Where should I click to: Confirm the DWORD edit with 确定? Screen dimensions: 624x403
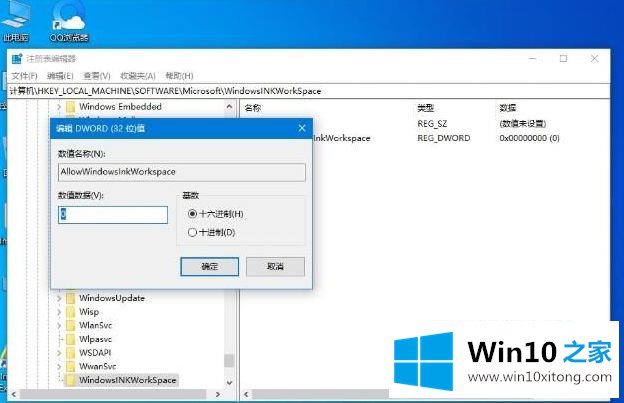point(210,267)
